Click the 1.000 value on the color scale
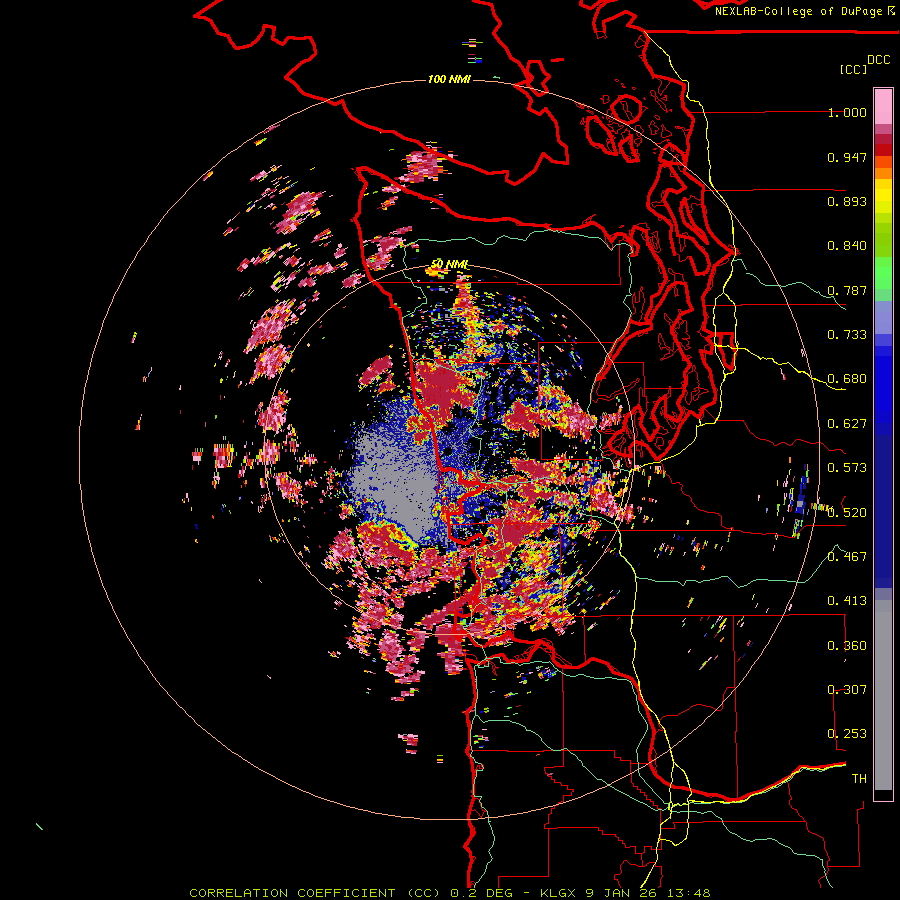The height and width of the screenshot is (900, 900). coord(847,112)
